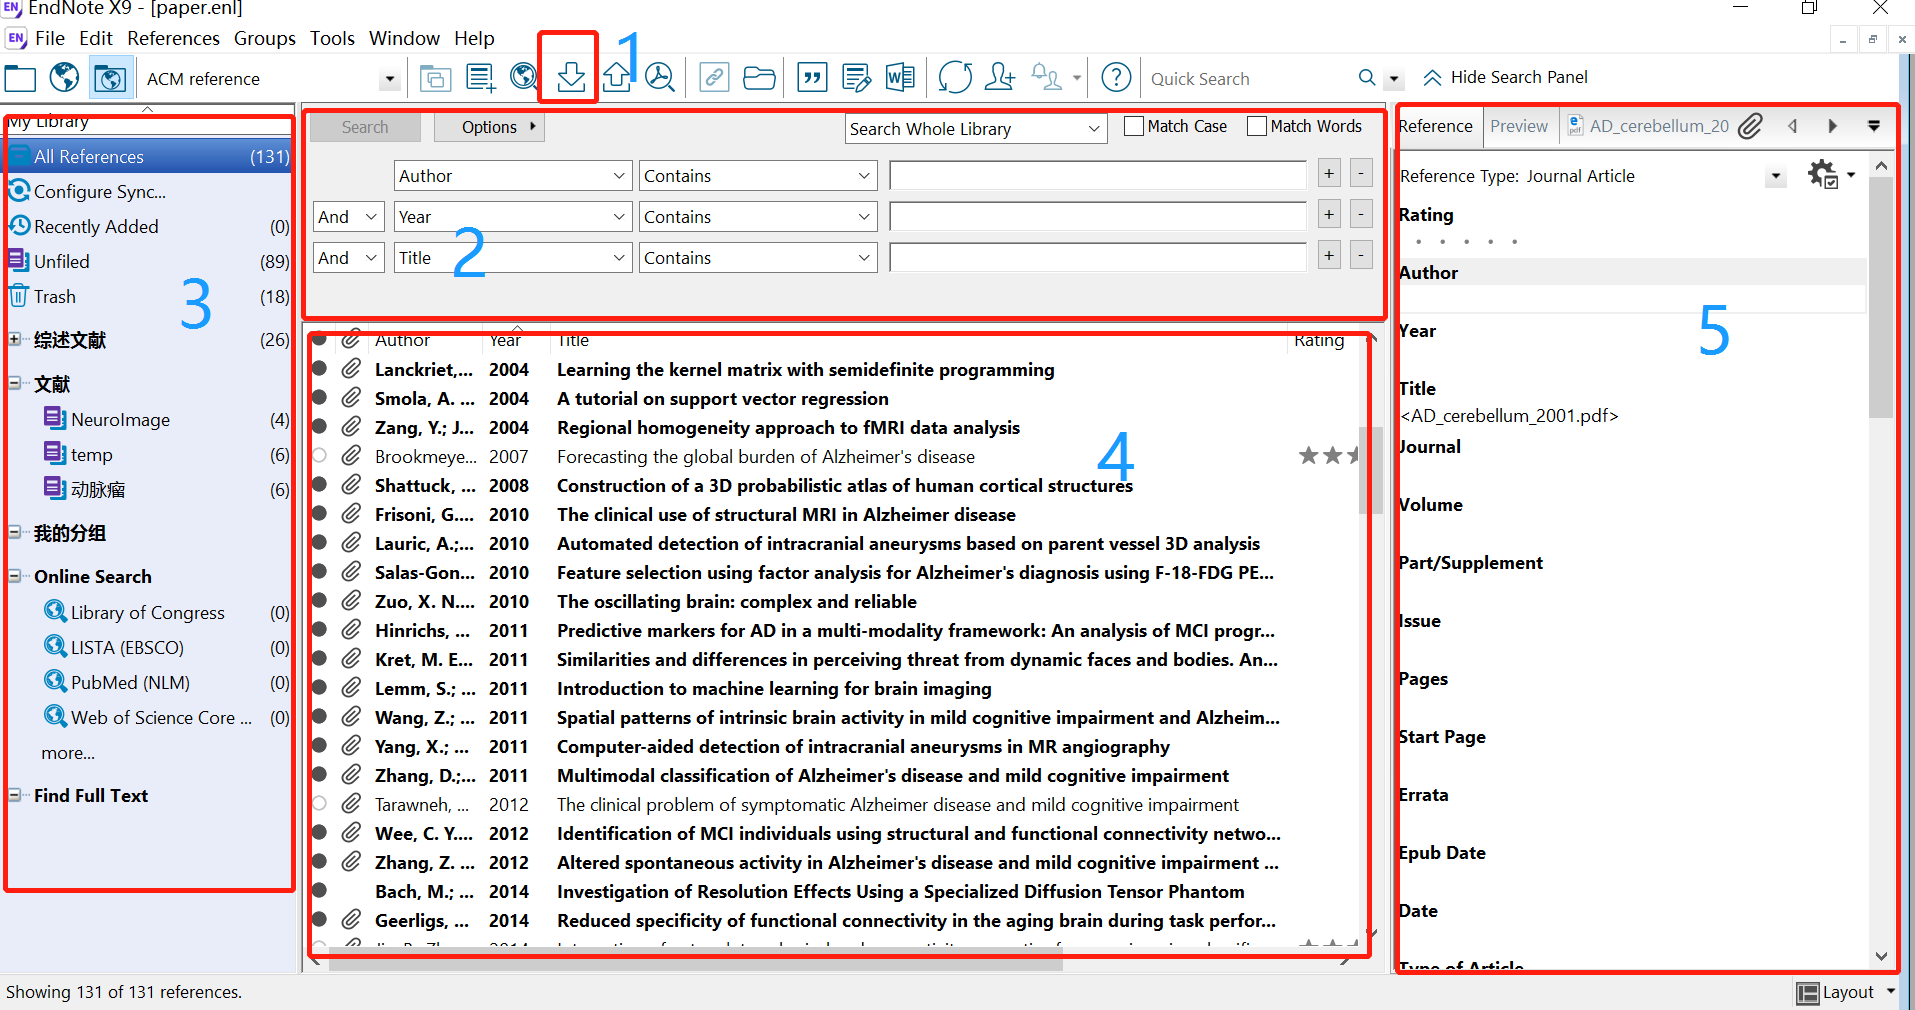This screenshot has height=1010, width=1915.
Task: Attach a file using the paperclip icon
Action: point(1751,126)
